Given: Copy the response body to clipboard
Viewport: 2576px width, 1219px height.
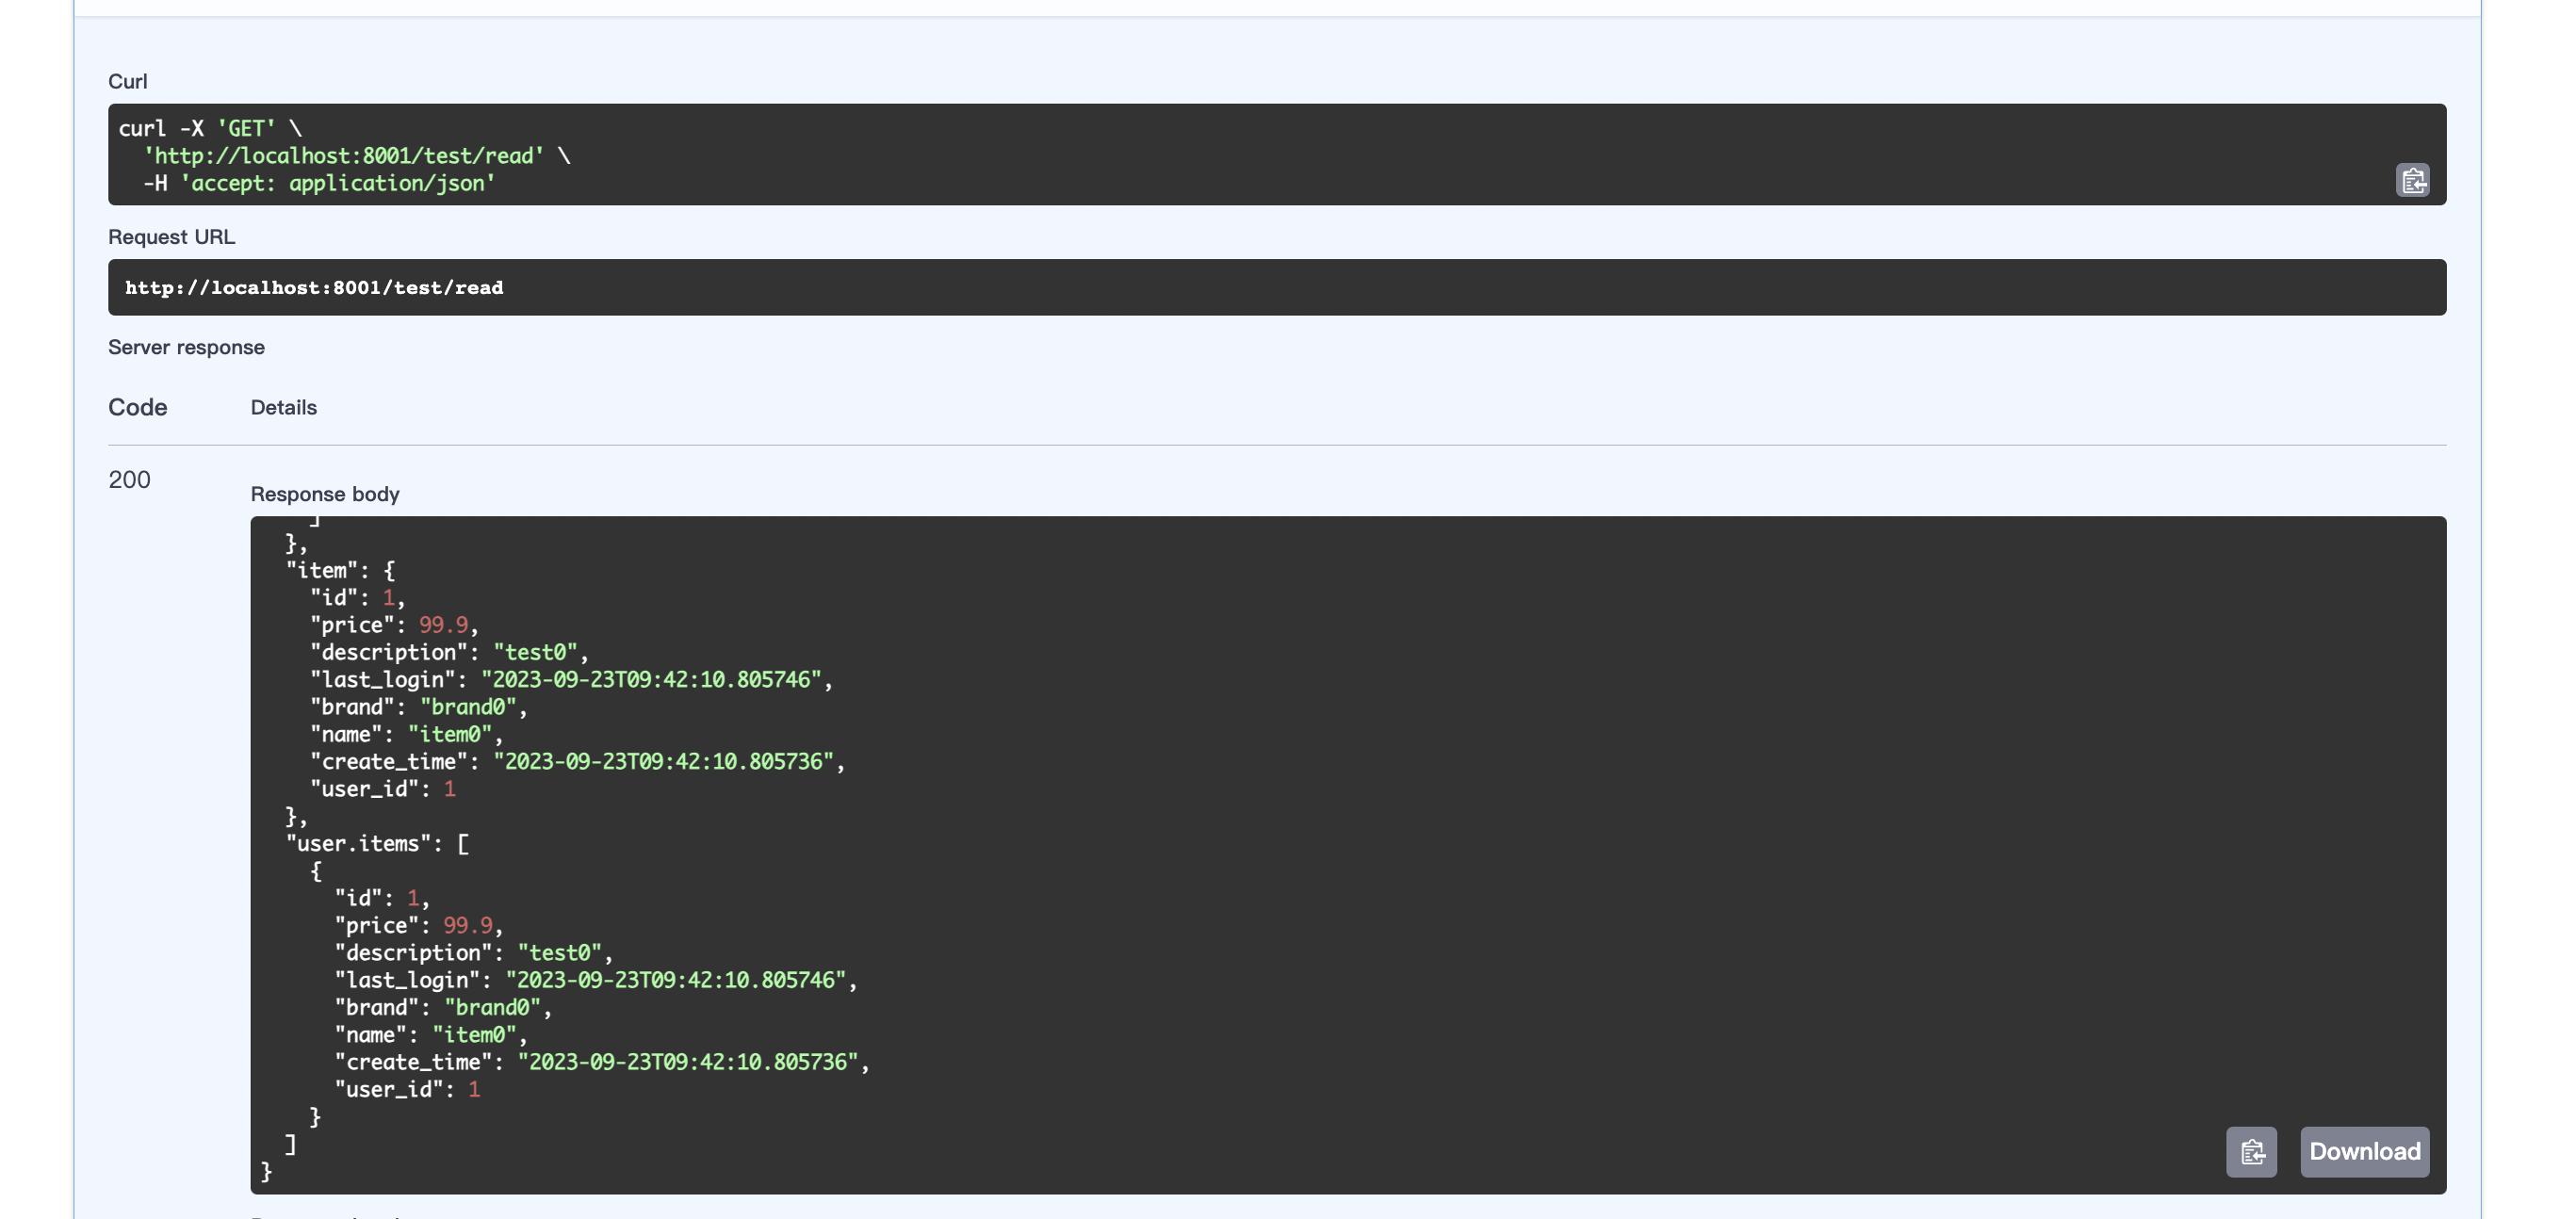Looking at the screenshot, I should point(2251,1152).
